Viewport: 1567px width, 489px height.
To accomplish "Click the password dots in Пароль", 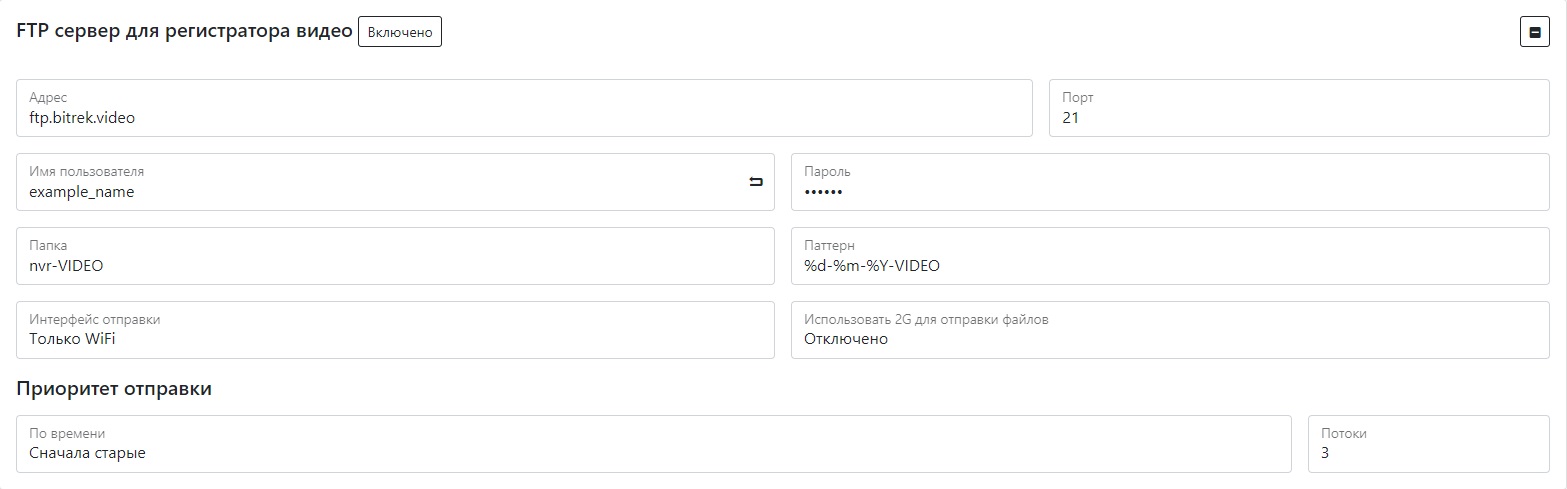I will point(824,192).
